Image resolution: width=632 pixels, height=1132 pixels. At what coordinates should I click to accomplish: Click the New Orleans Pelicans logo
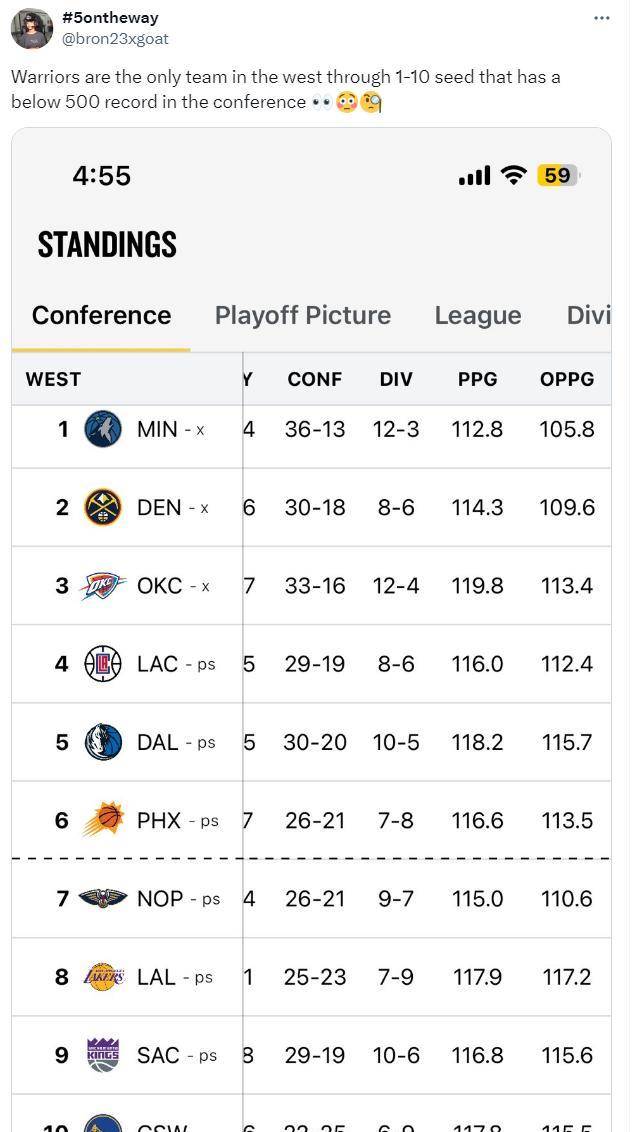[103, 898]
